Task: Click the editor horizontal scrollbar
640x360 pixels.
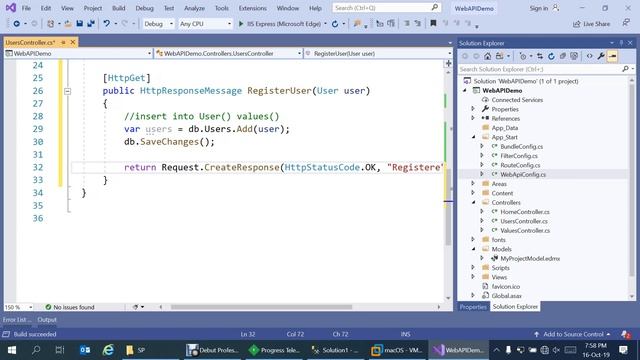Action: (261, 307)
